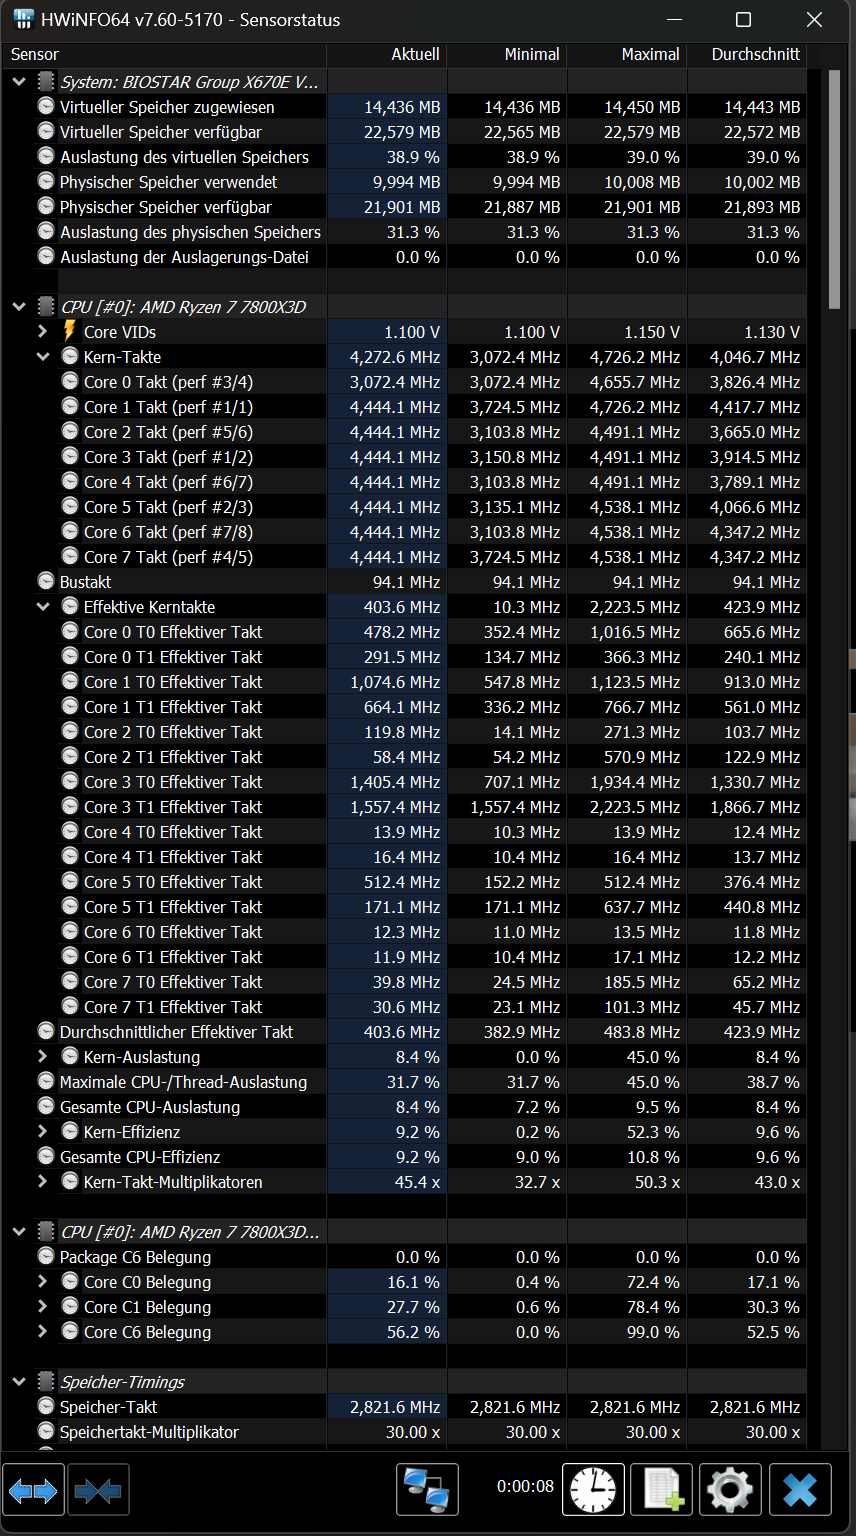Collapse the System: BIOSTAR Group section
This screenshot has height=1536, width=856.
19,81
